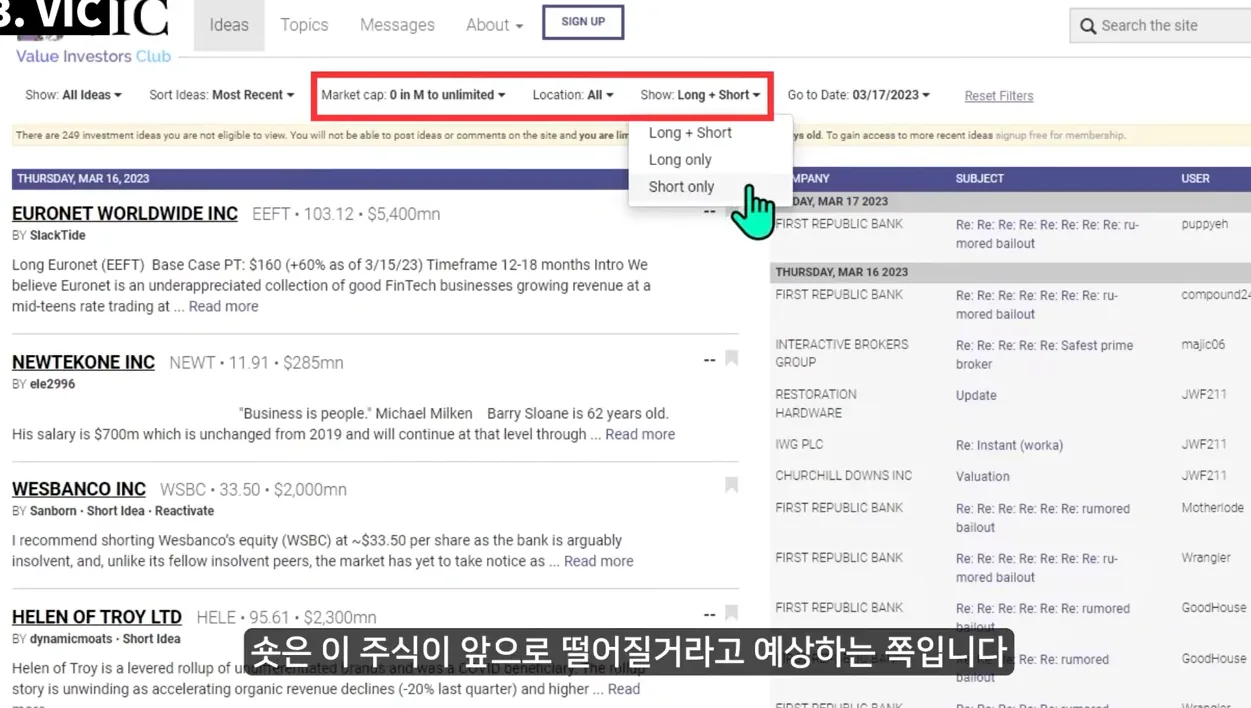The height and width of the screenshot is (708, 1251).
Task: Expand the Location: All dropdown
Action: (573, 95)
